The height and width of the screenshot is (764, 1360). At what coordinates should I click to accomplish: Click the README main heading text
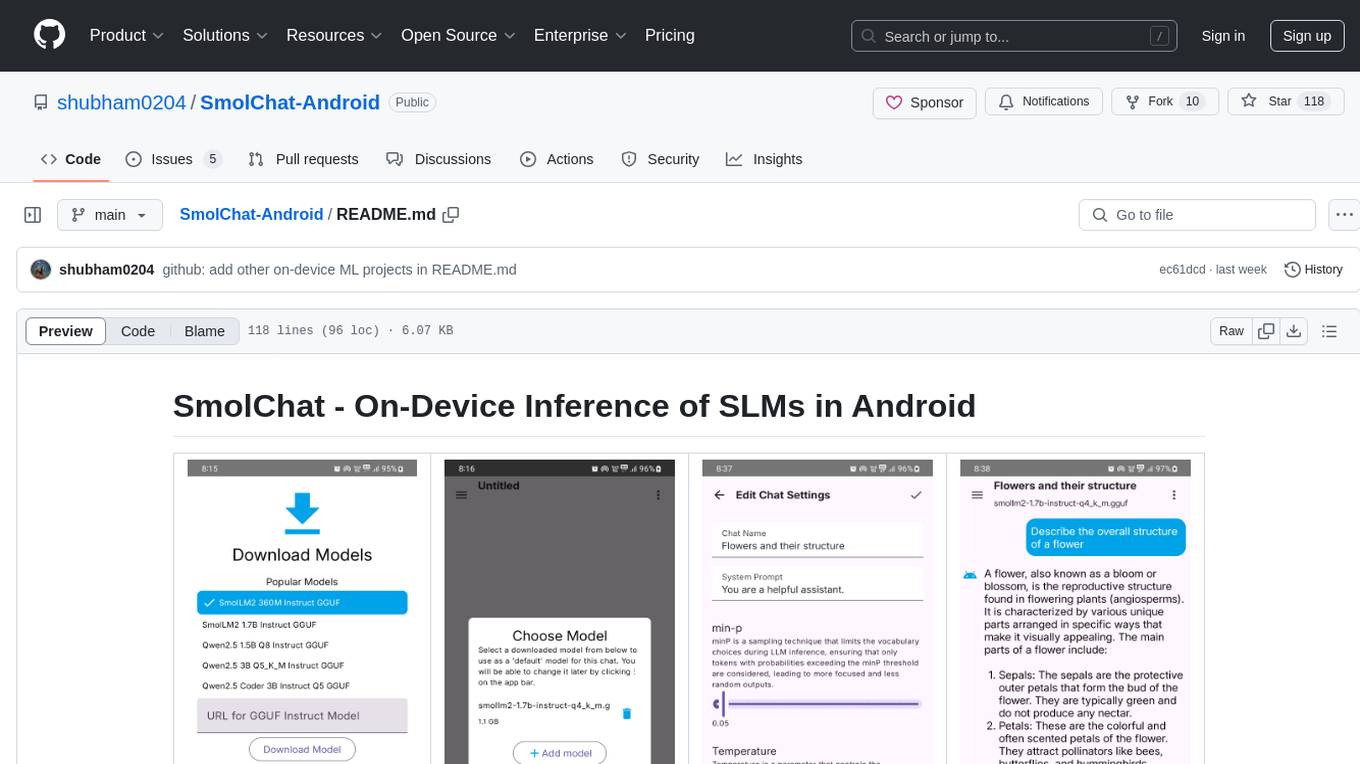[x=574, y=405]
